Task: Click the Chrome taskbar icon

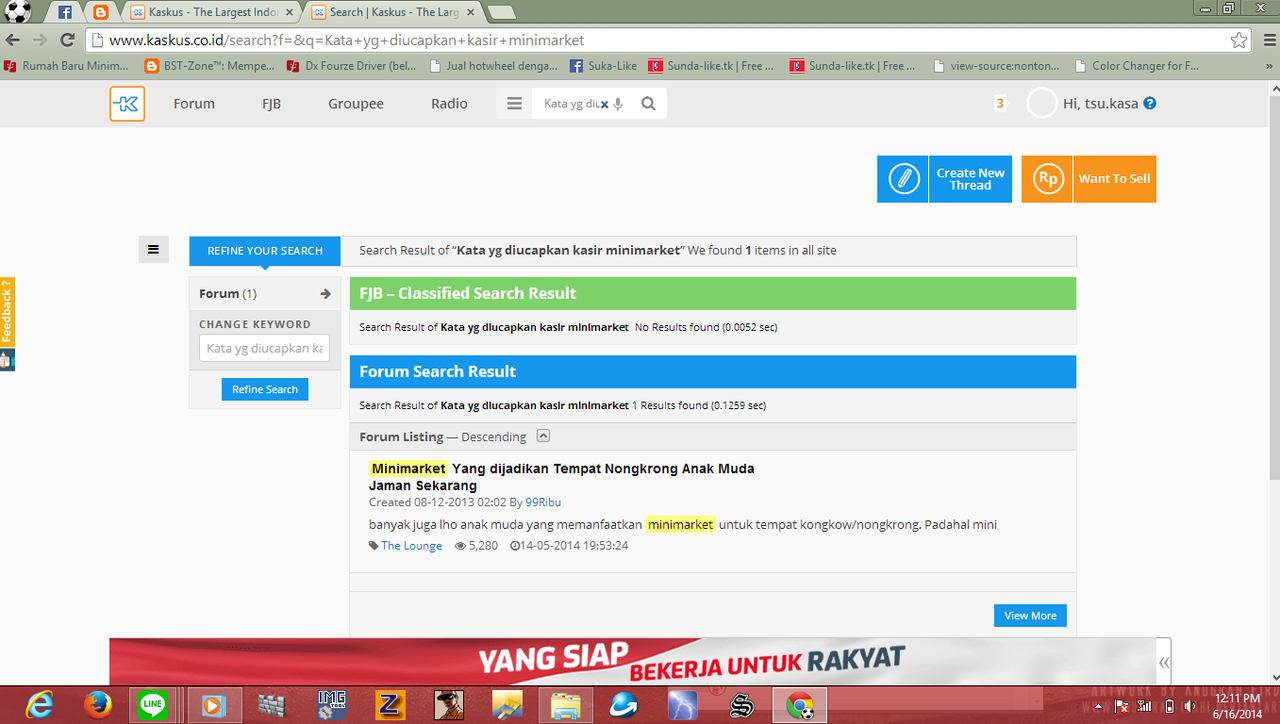Action: (x=800, y=705)
